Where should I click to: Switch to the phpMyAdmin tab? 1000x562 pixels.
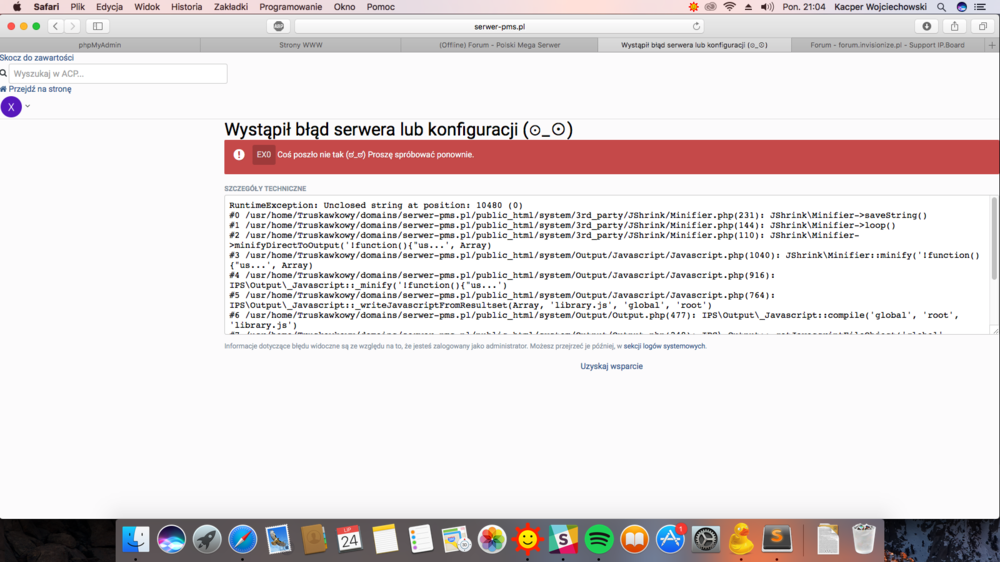99,45
